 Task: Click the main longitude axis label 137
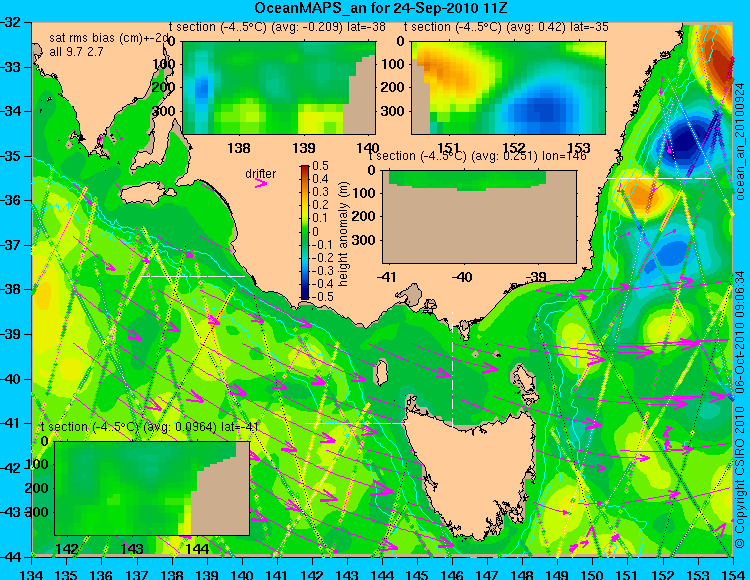(137, 574)
